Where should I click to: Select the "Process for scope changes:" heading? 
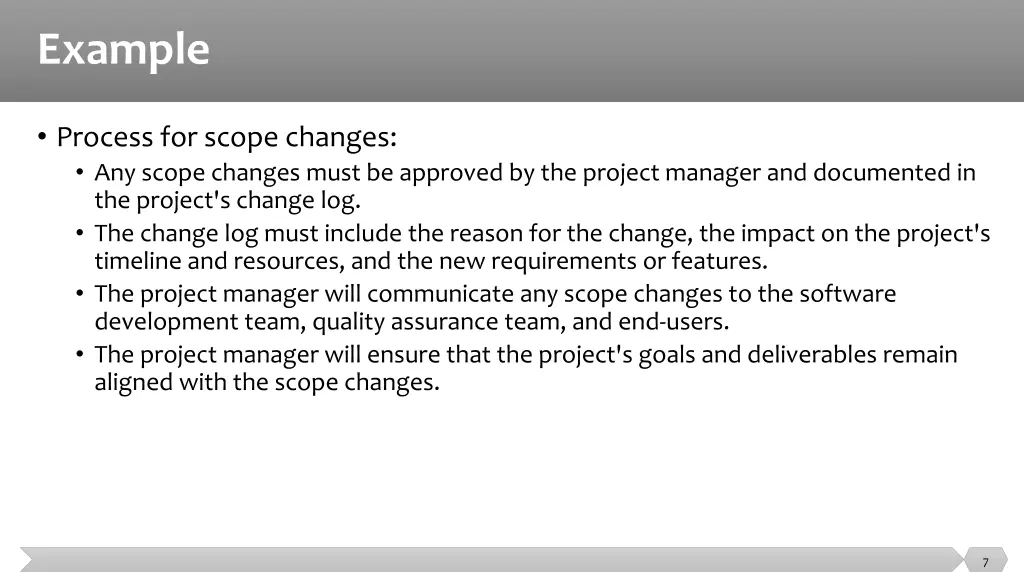point(227,137)
